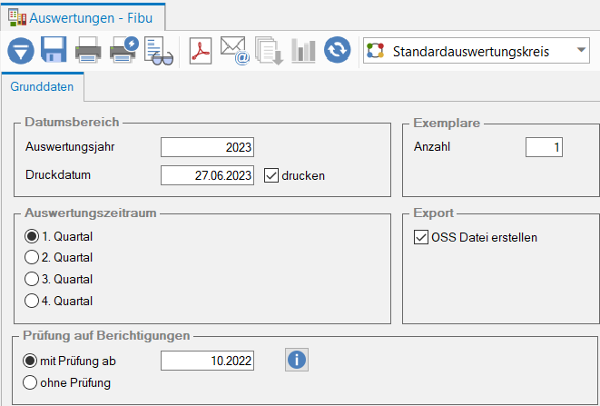
Task: Click the Anzahl copies field
Action: 544,147
